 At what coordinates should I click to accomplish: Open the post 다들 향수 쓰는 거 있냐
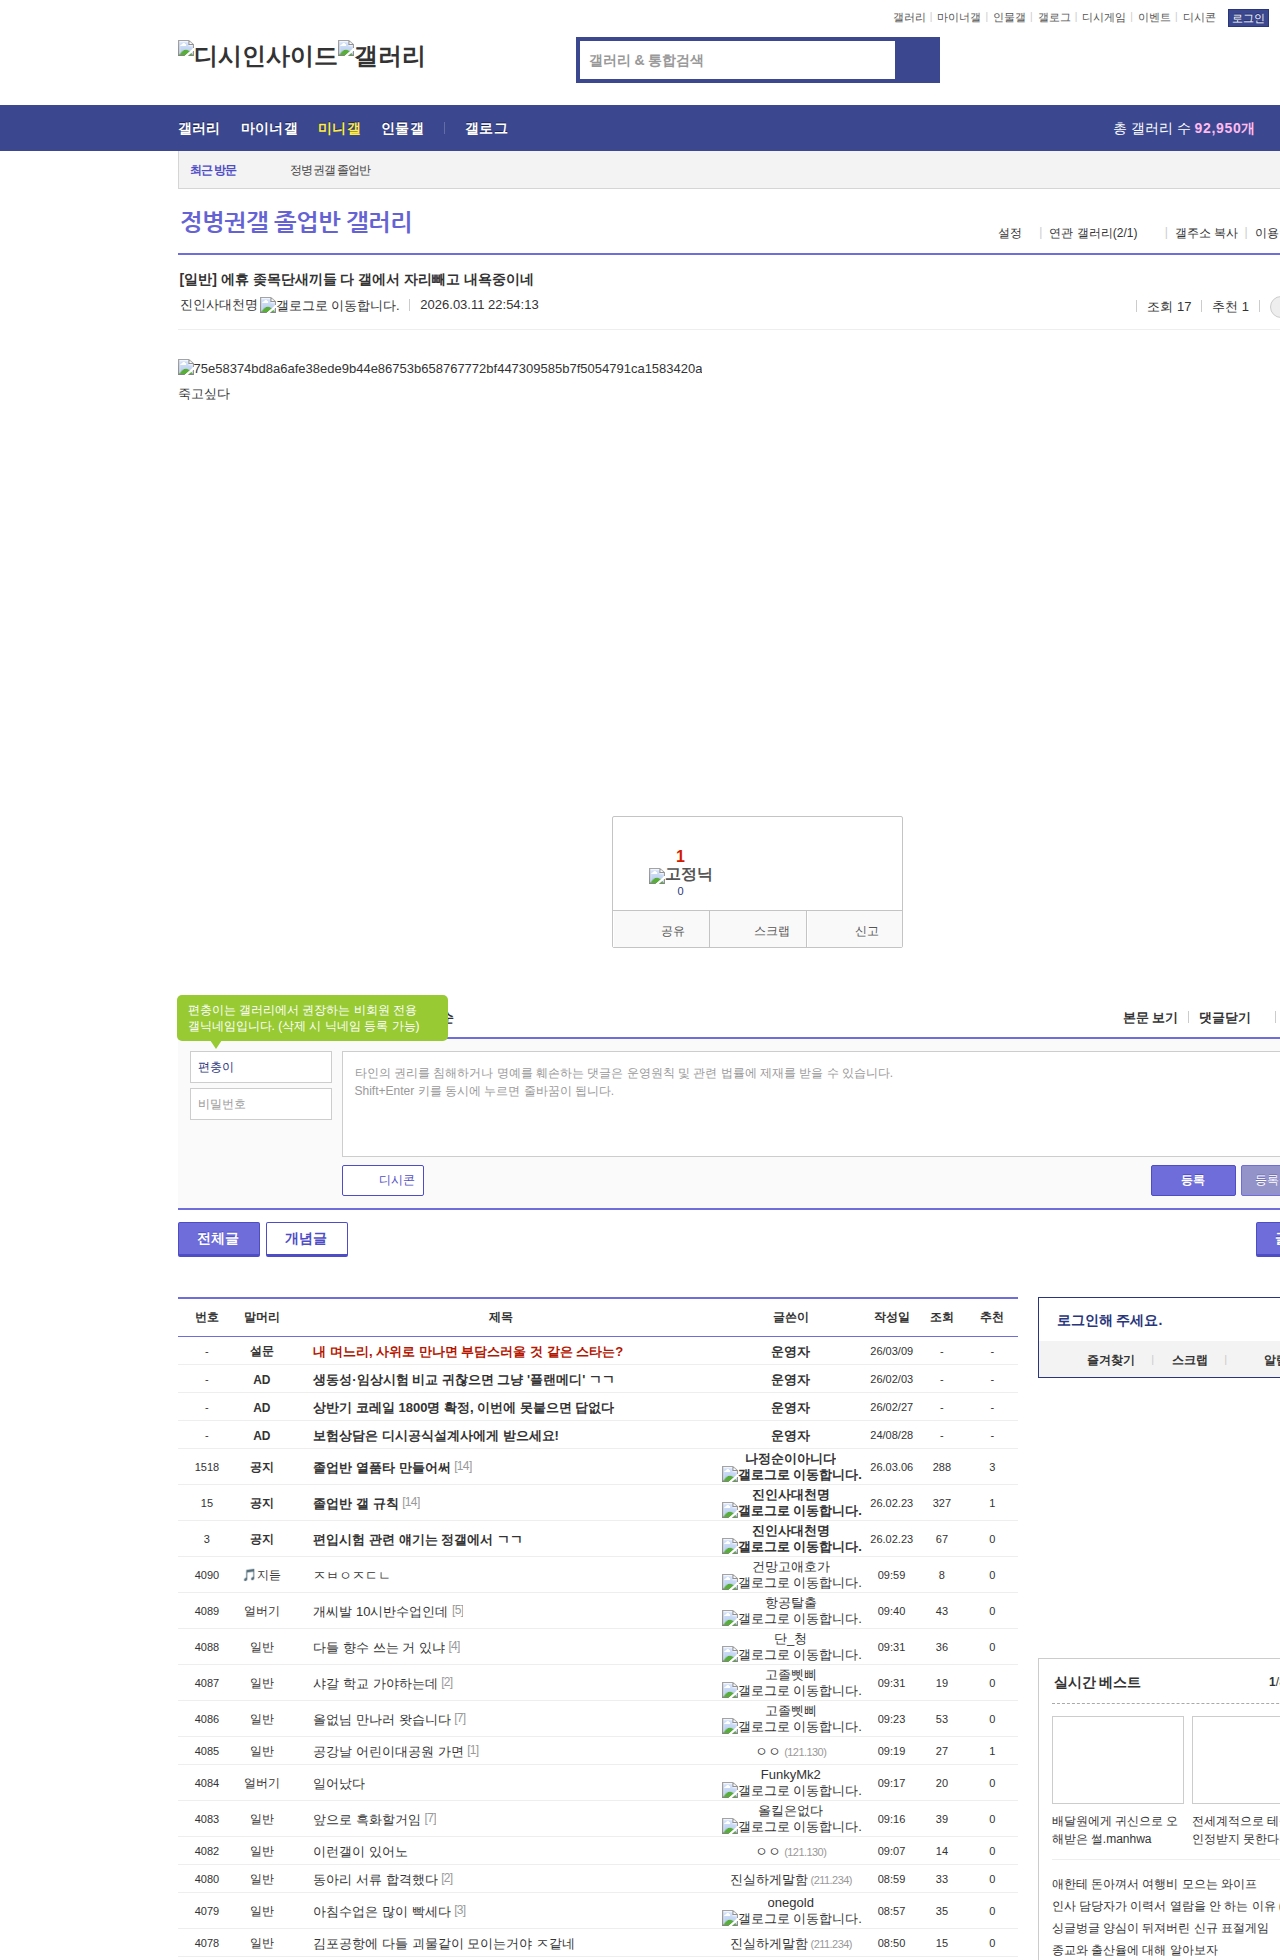(379, 1647)
